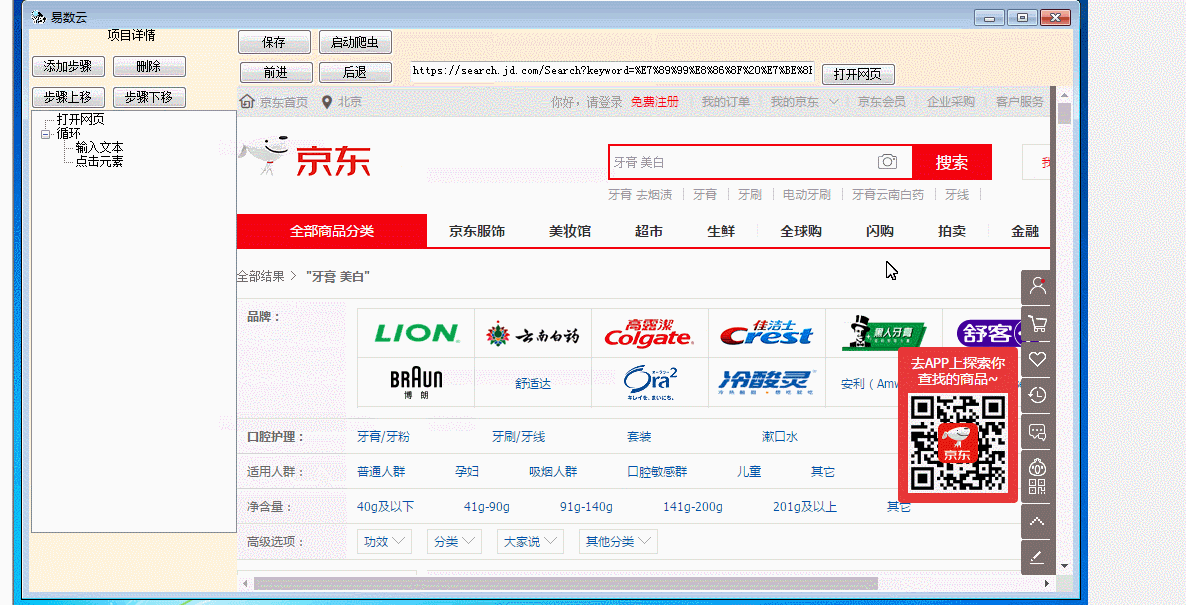This screenshot has width=1186, height=605.
Task: Click the 保存 button
Action: coord(274,42)
